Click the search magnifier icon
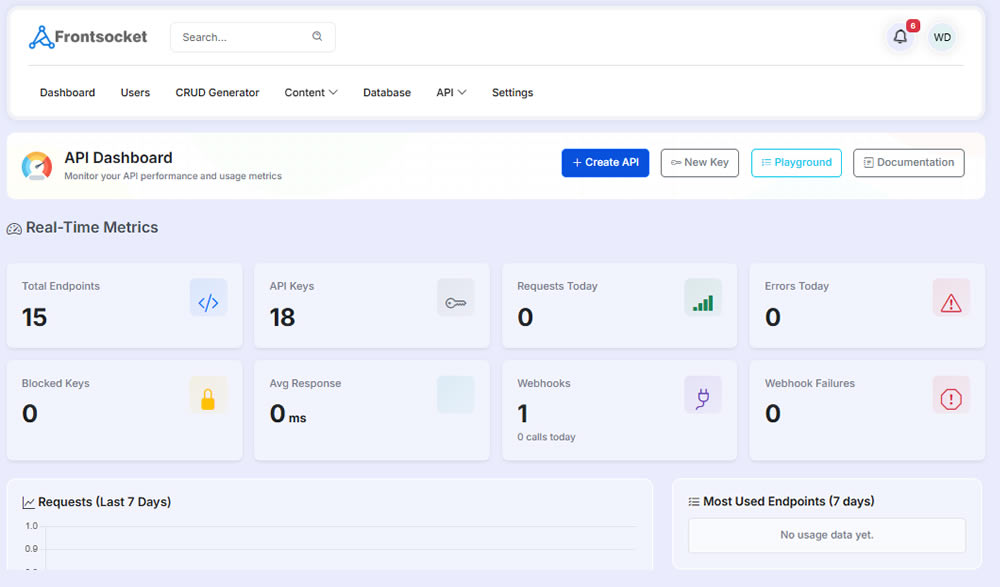Image resolution: width=1000 pixels, height=587 pixels. 317,37
